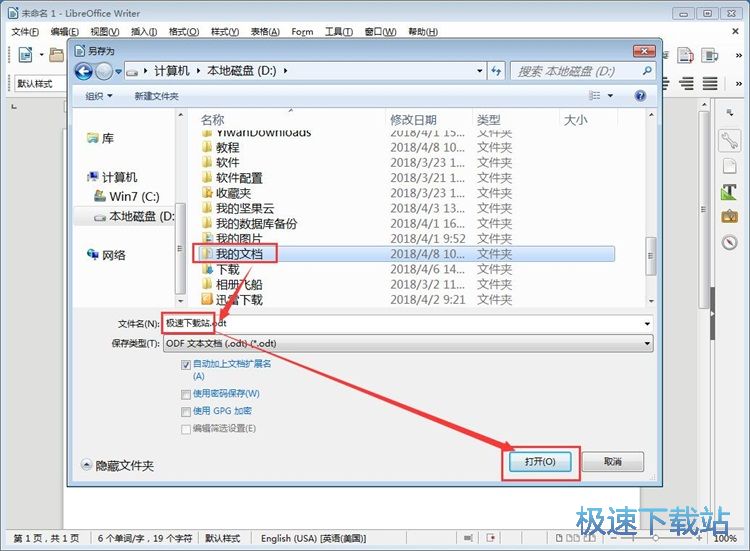Open sidebar Navigator compass icon
Screen dimensions: 750x551
pos(729,242)
